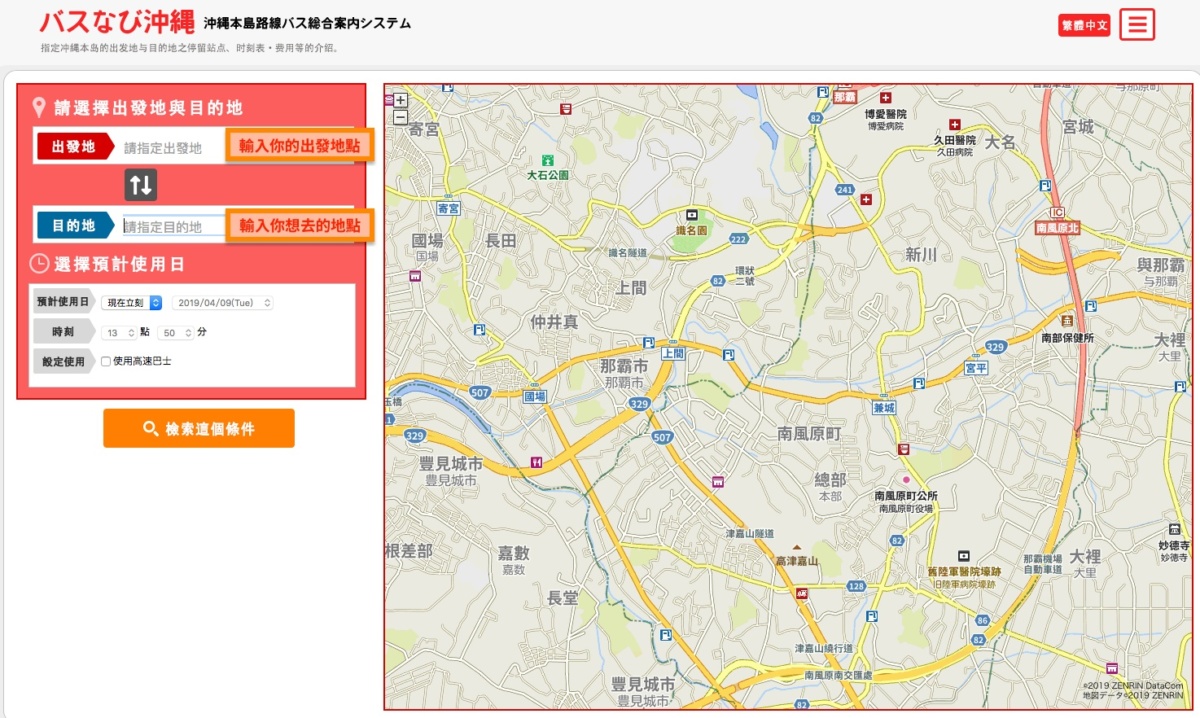The width and height of the screenshot is (1200, 718).
Task: Click the 南風原町 town label on map
Action: coord(810,433)
